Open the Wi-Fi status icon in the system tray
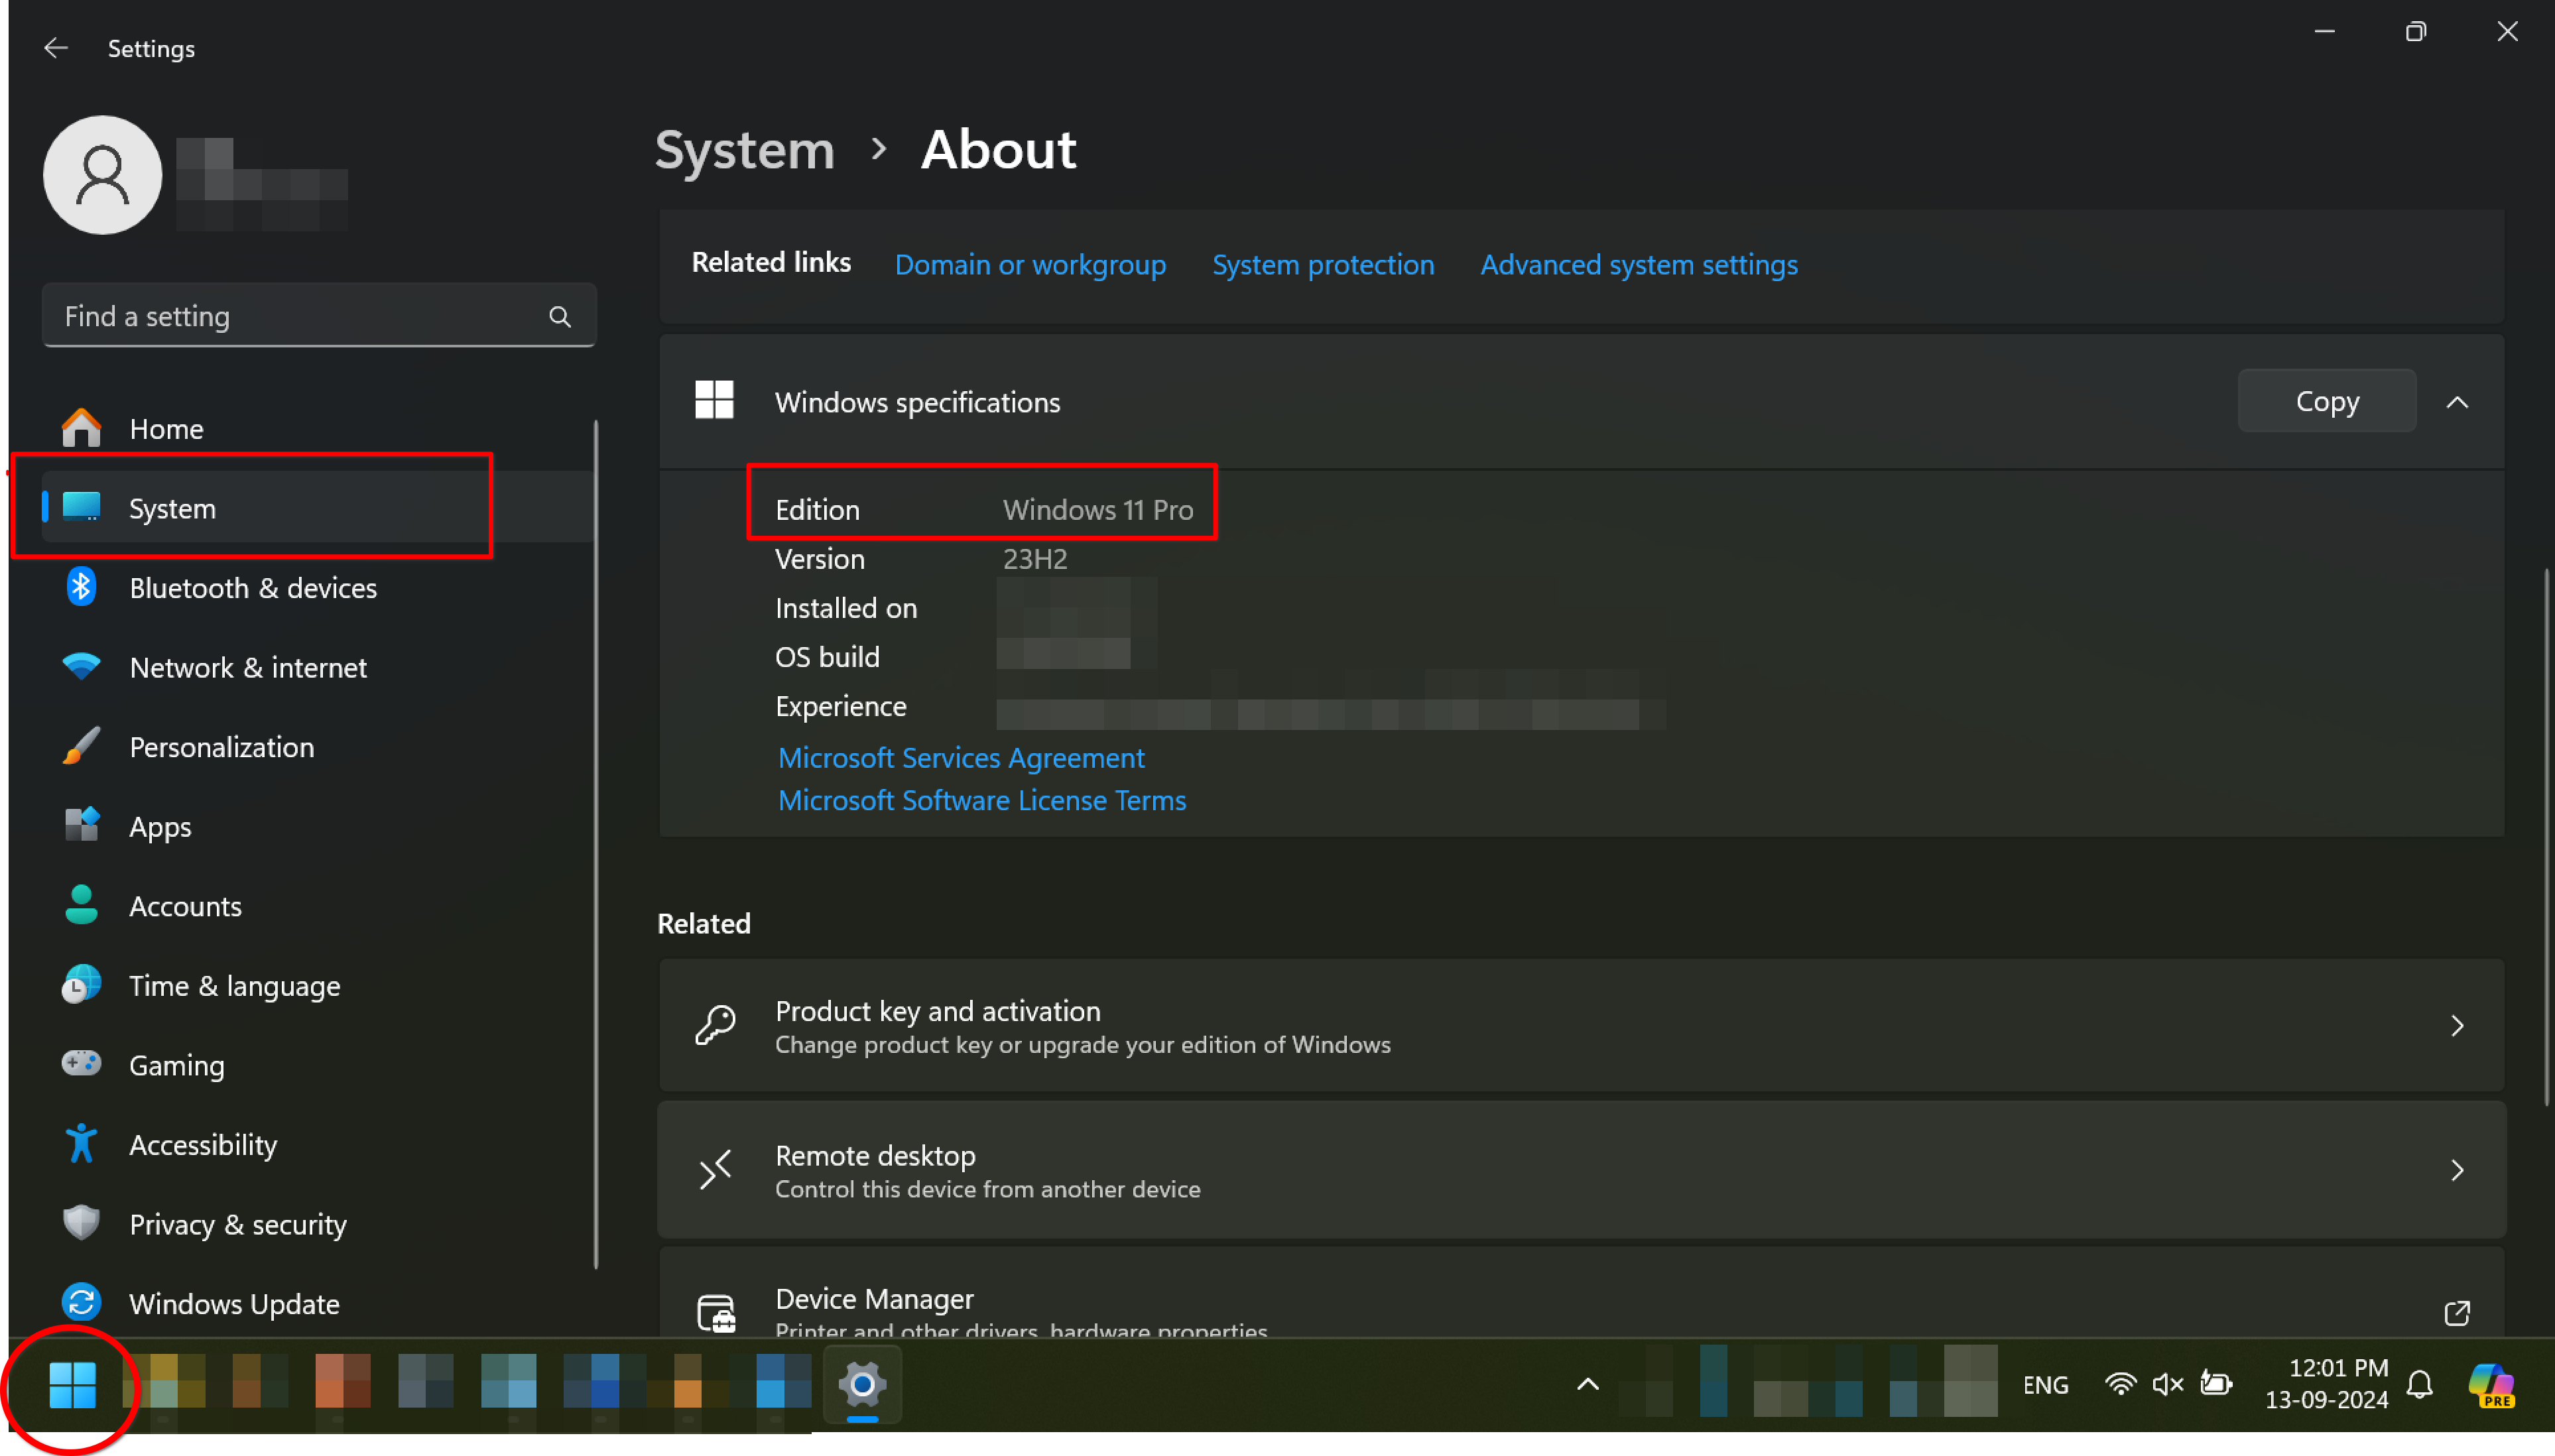 coord(2120,1385)
